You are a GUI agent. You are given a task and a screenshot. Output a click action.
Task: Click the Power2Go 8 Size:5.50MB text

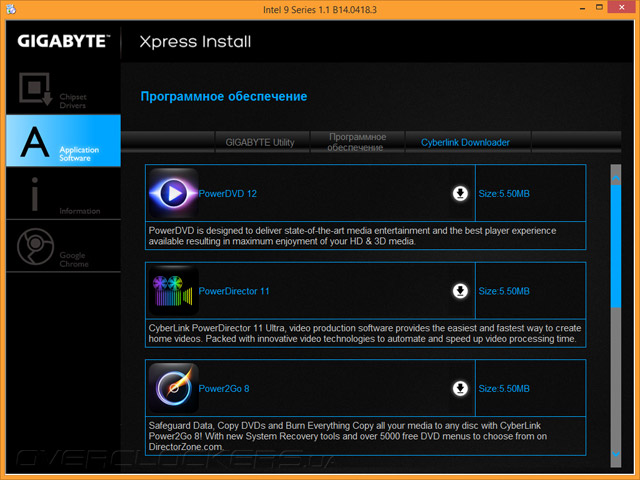tap(504, 389)
